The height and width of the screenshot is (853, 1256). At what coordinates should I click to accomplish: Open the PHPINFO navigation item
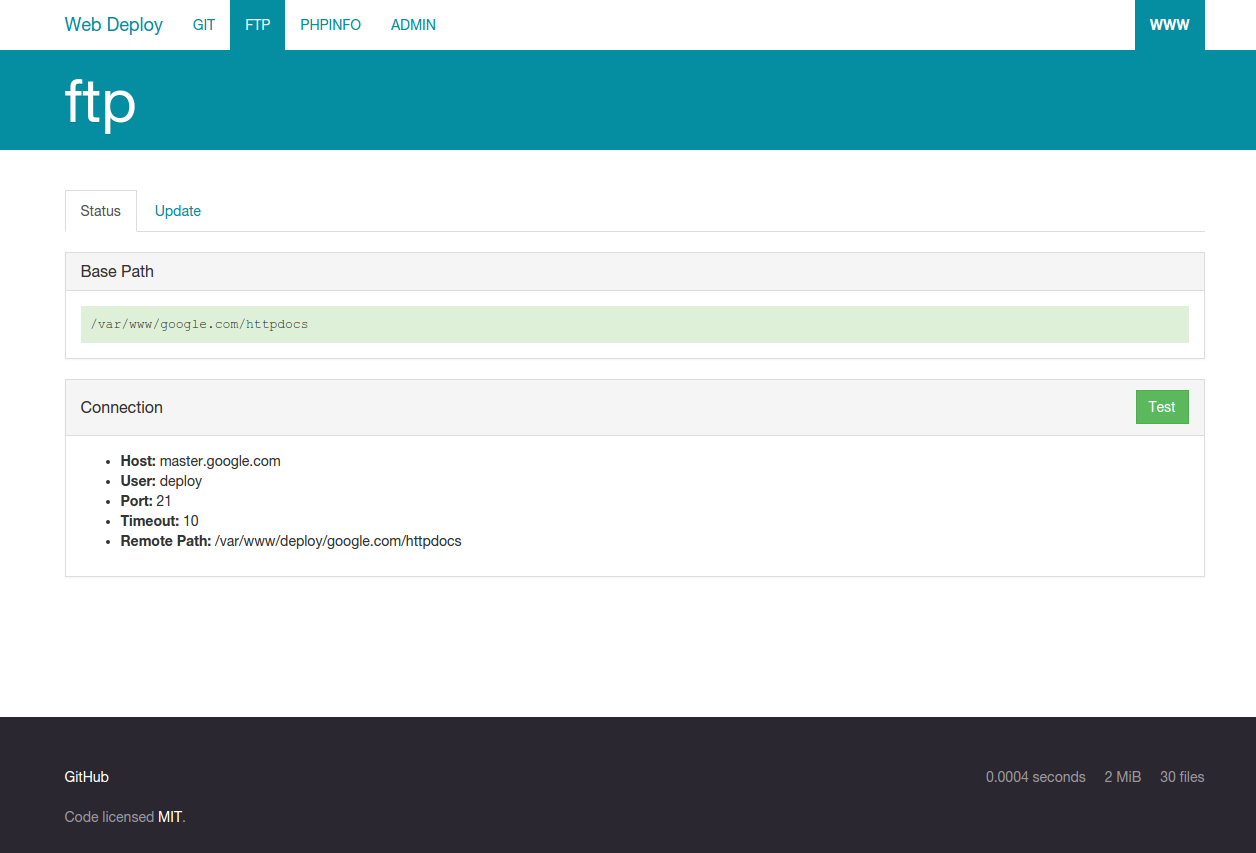(330, 25)
